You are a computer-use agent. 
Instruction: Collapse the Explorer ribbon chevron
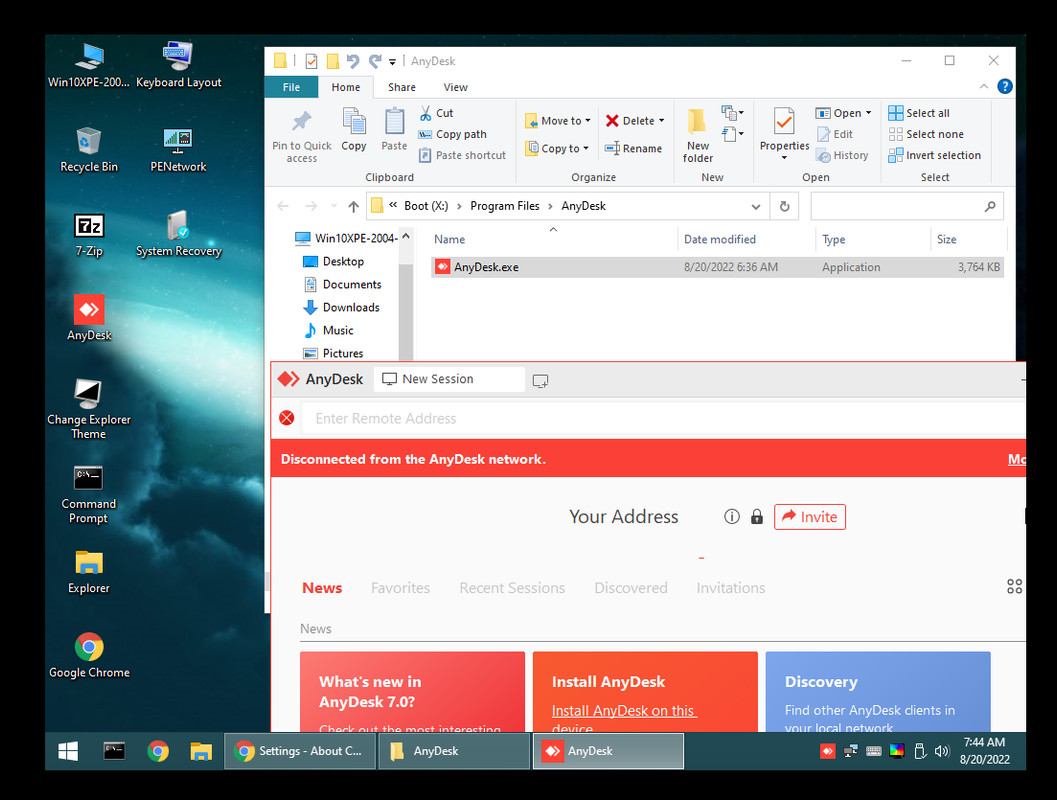click(x=984, y=86)
